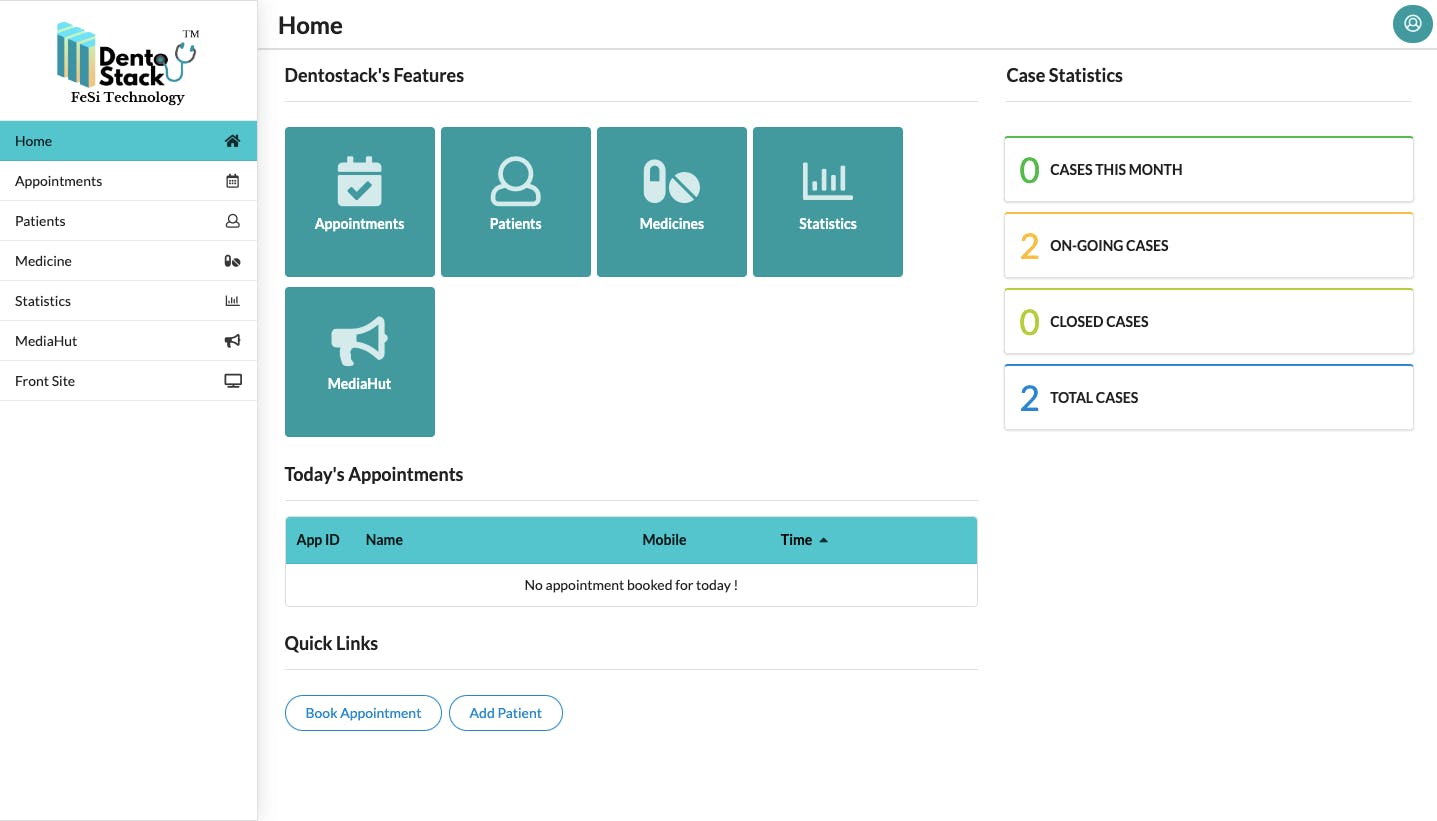The width and height of the screenshot is (1437, 821).
Task: Open the MediaHut tile label
Action: pyautogui.click(x=360, y=384)
